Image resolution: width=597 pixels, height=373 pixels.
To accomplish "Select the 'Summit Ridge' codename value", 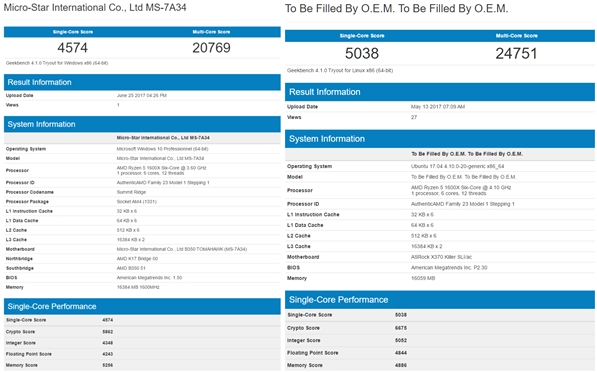I will point(131,192).
